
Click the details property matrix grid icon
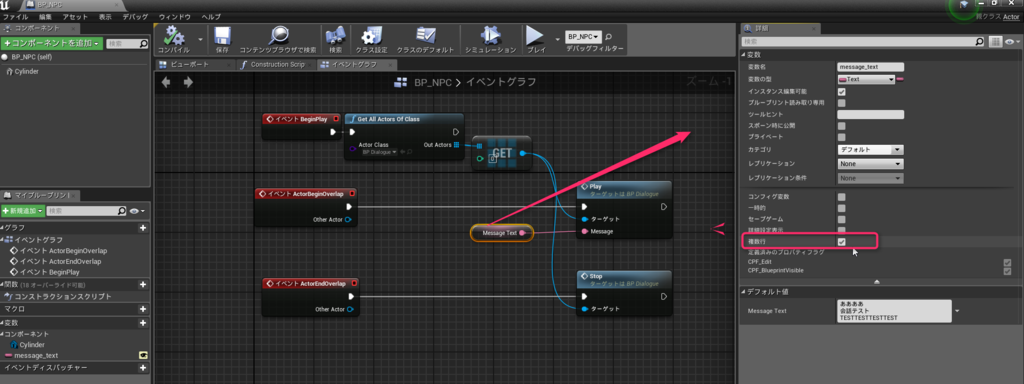pos(995,42)
